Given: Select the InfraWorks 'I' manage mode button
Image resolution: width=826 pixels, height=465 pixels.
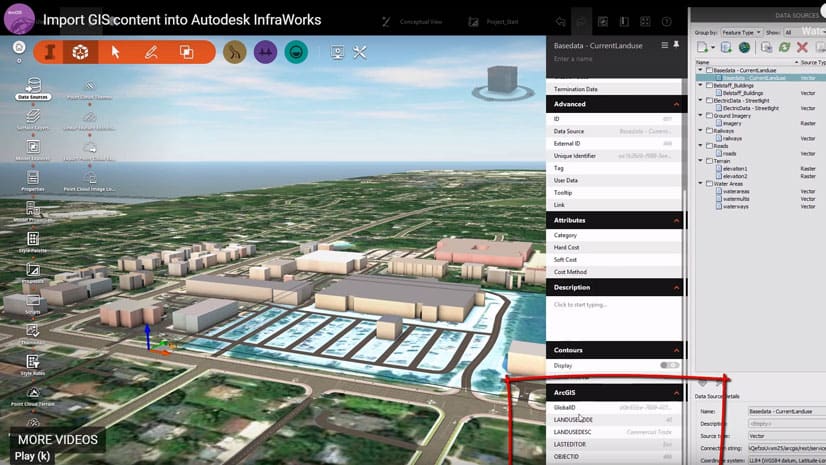Looking at the screenshot, I should coord(50,52).
